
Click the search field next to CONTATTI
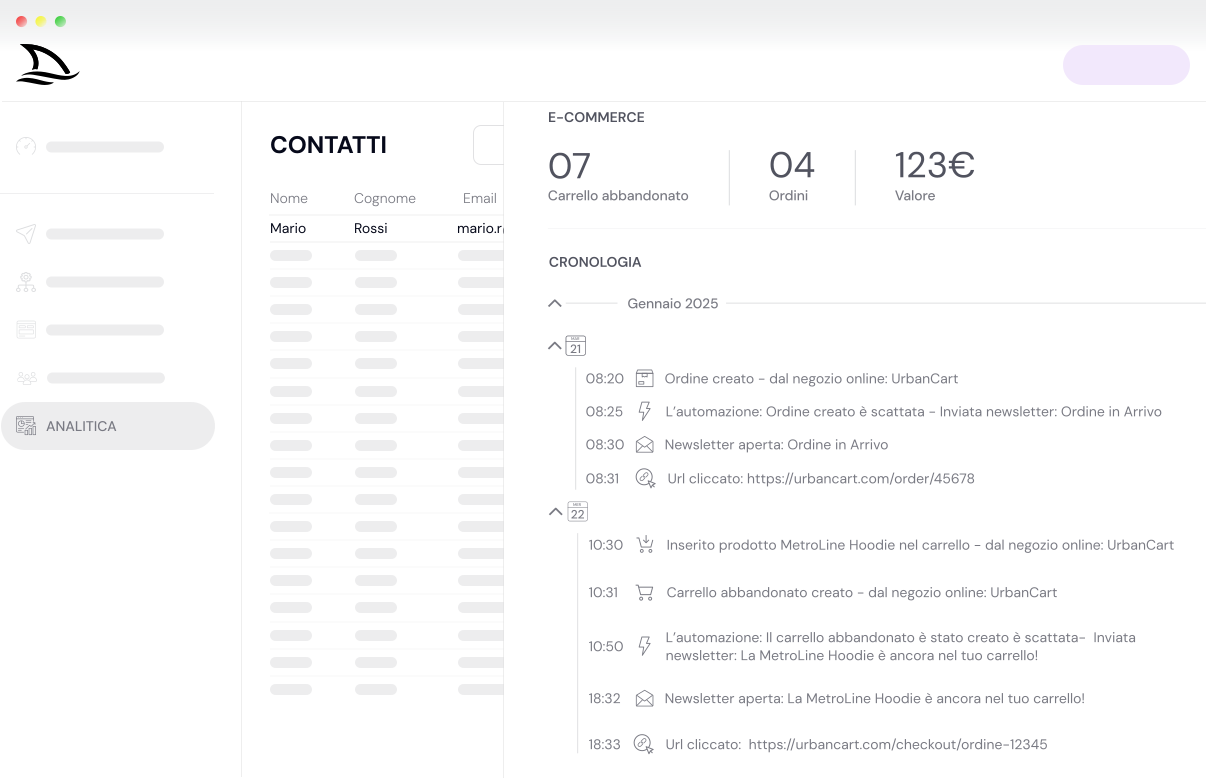pos(489,145)
